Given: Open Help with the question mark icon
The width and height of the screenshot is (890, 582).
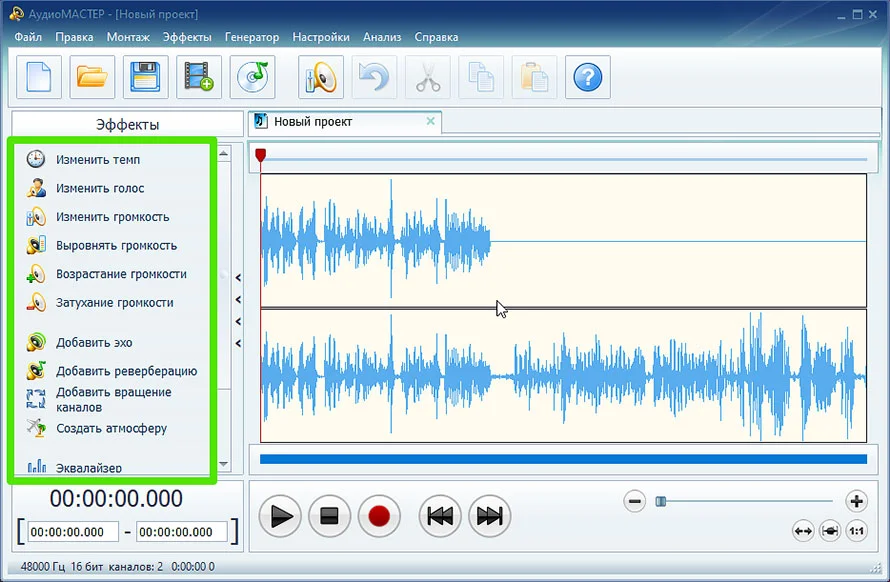Looking at the screenshot, I should click(587, 77).
